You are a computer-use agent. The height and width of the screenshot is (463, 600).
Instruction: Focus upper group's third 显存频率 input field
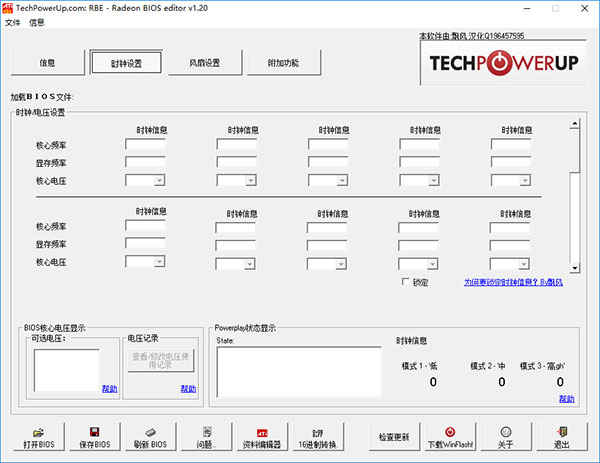[x=328, y=162]
